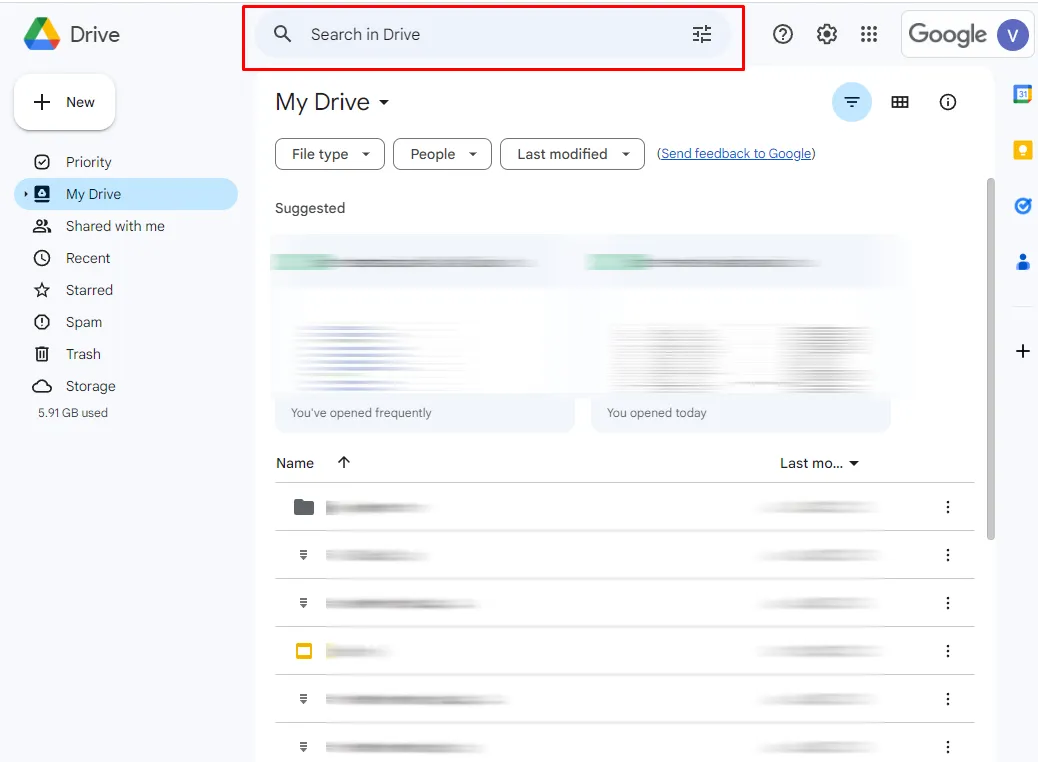Open Settings gear icon

[827, 34]
